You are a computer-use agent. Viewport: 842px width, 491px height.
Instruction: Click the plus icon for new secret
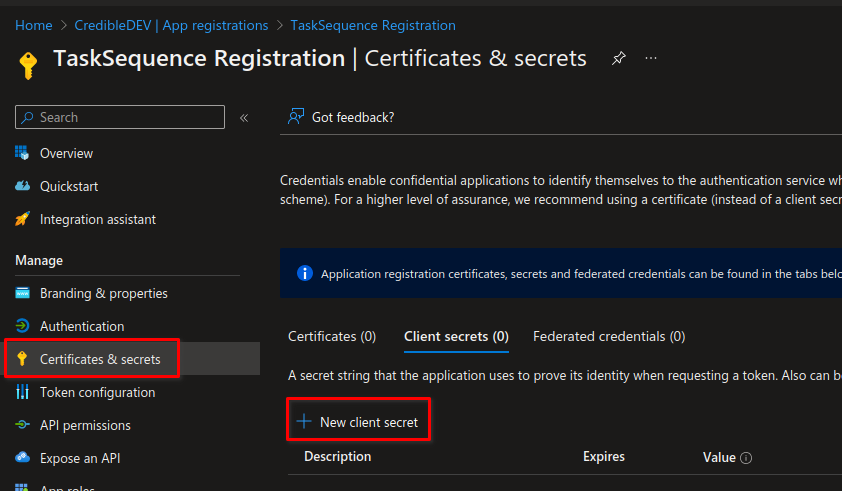304,421
